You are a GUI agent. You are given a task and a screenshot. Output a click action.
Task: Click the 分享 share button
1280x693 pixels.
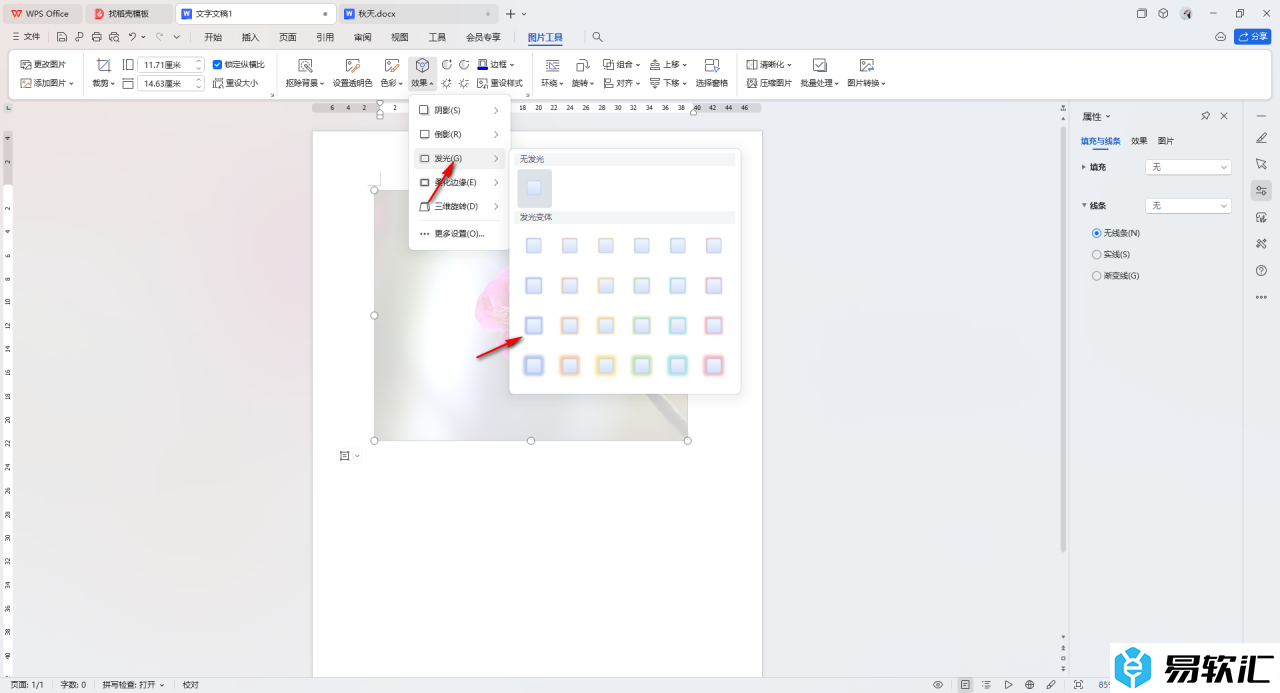[x=1252, y=37]
